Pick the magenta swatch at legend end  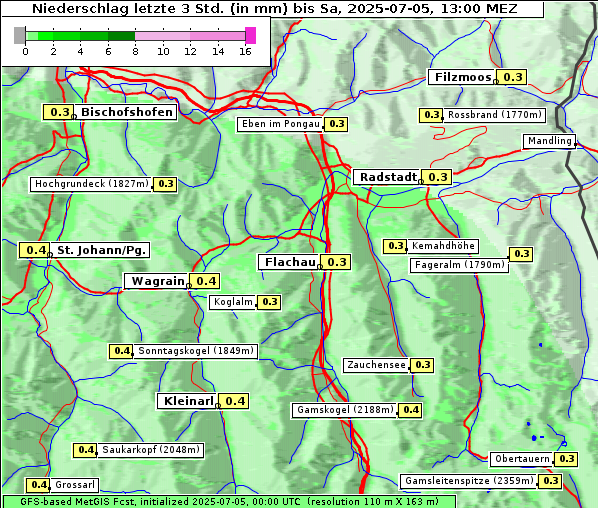click(251, 35)
